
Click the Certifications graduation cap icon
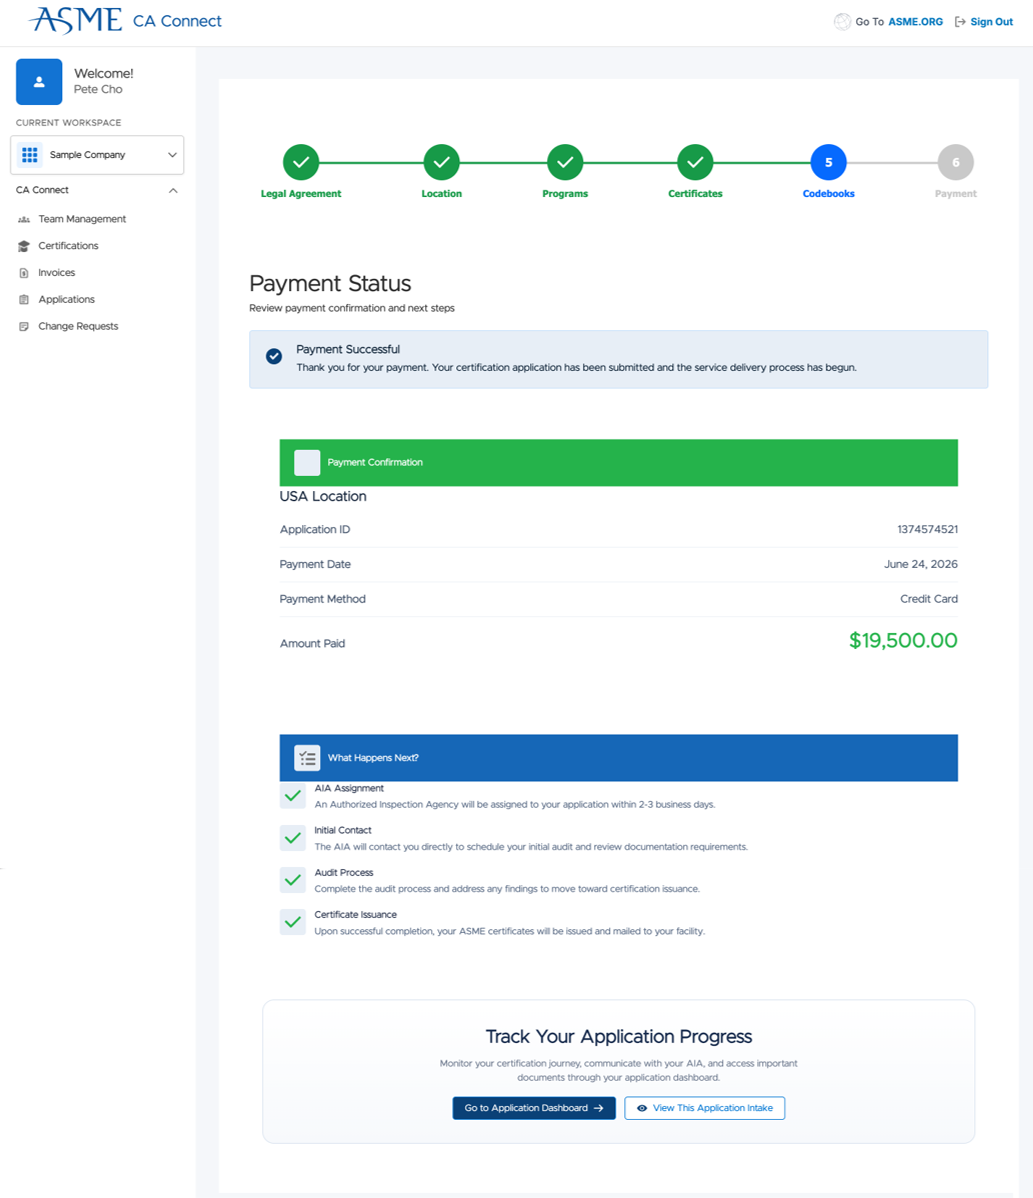(24, 246)
